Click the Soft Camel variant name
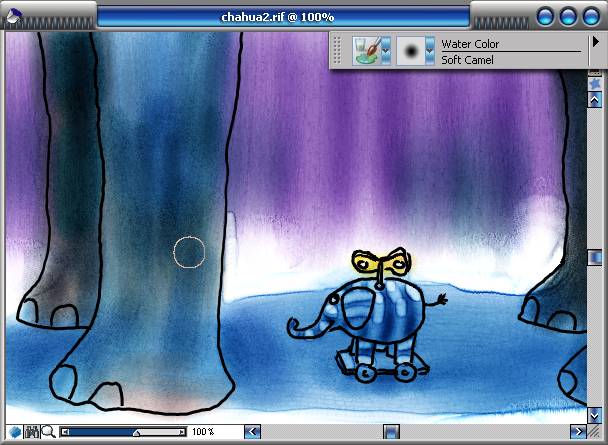This screenshot has height=445, width=608. pyautogui.click(x=467, y=60)
